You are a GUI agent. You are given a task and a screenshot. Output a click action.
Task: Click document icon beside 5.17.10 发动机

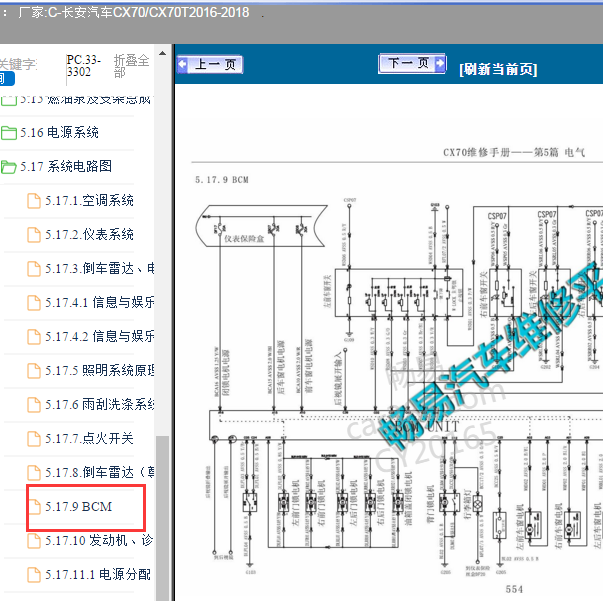(34, 541)
